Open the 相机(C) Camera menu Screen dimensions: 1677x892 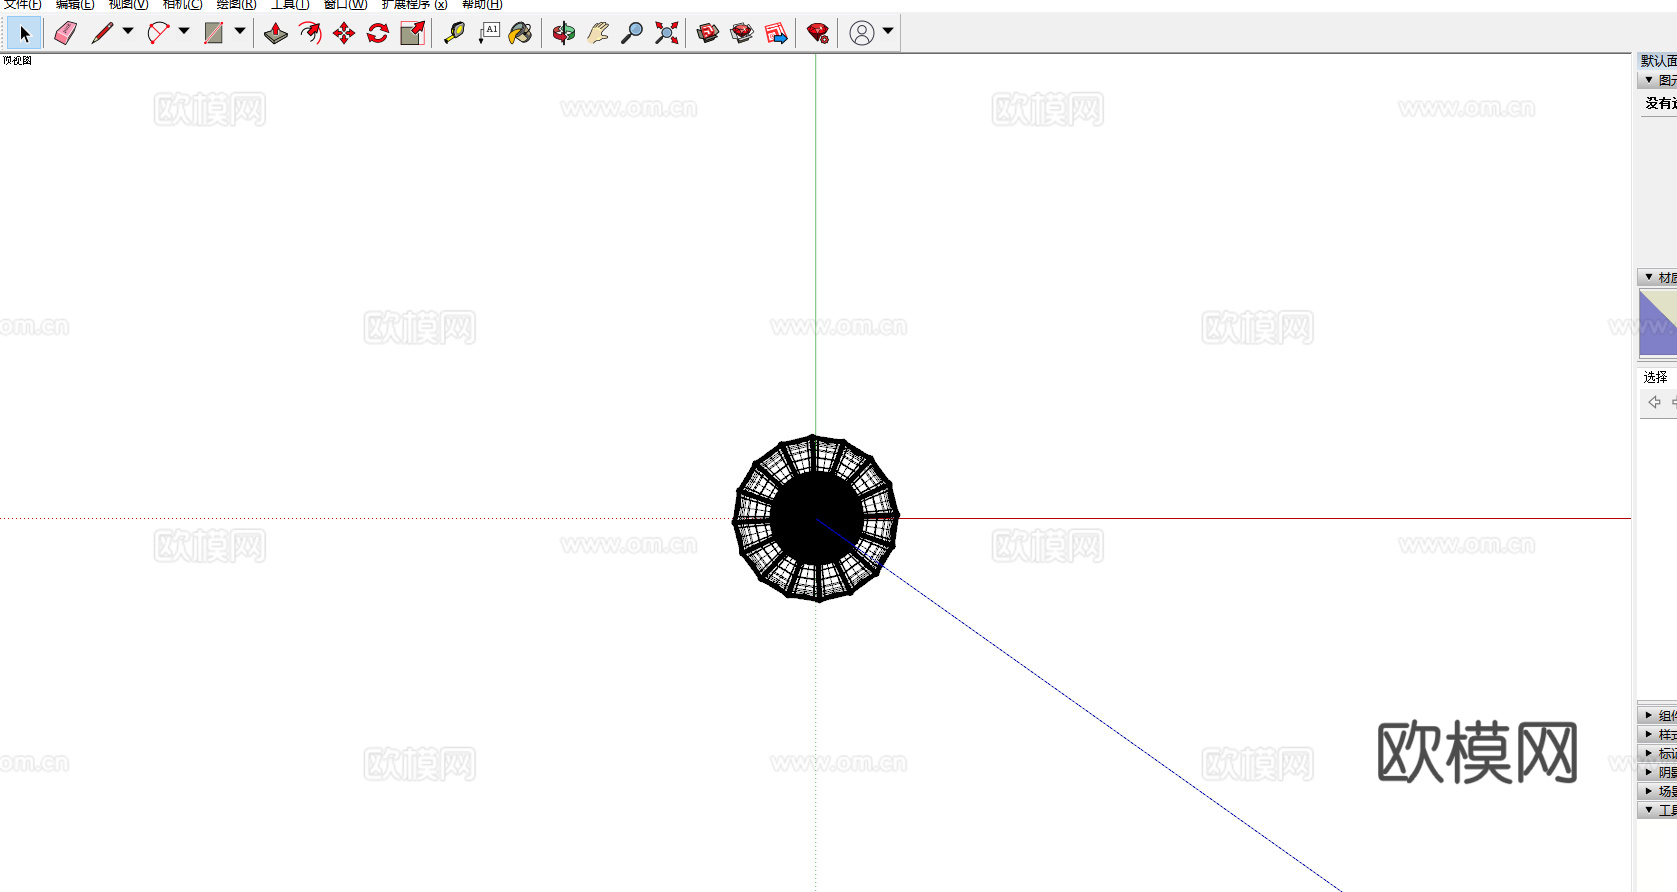(x=182, y=5)
